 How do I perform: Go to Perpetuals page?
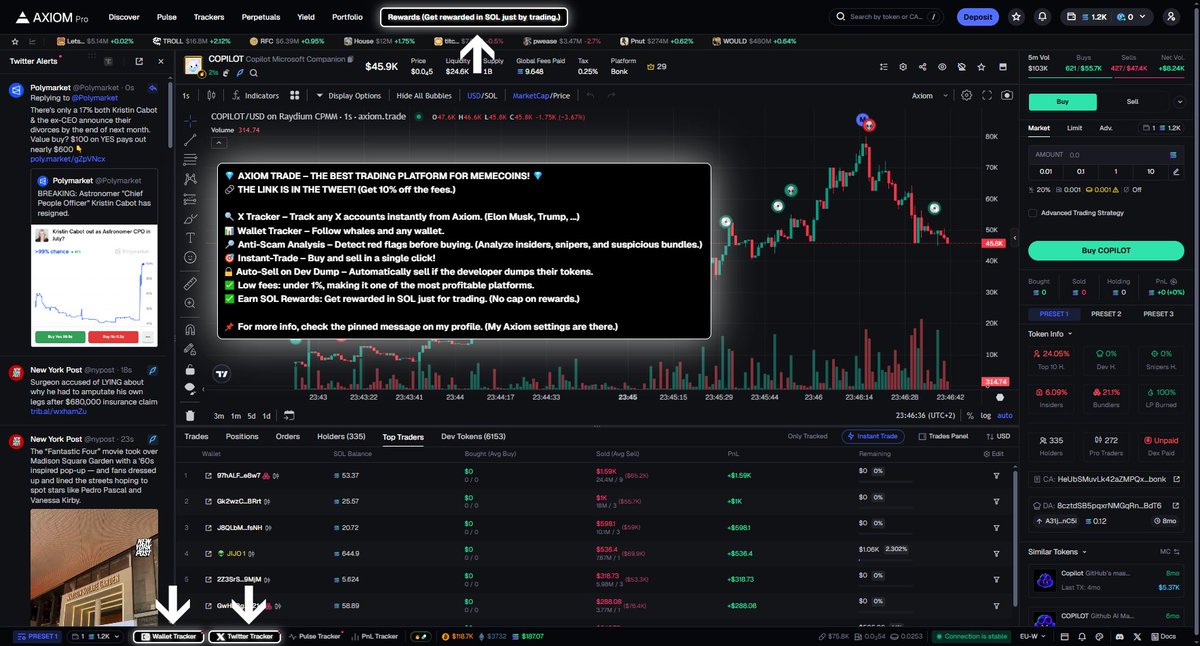[260, 17]
